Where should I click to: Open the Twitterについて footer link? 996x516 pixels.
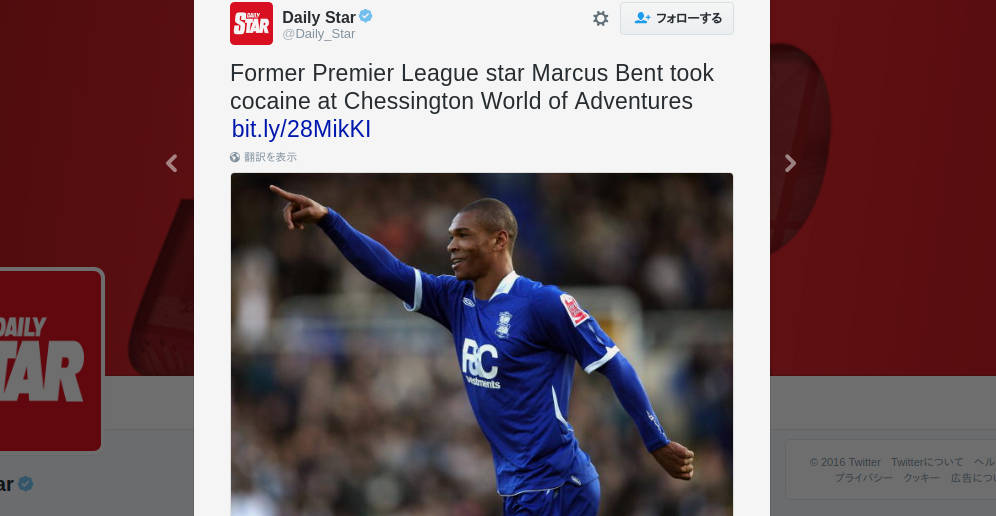coord(927,462)
